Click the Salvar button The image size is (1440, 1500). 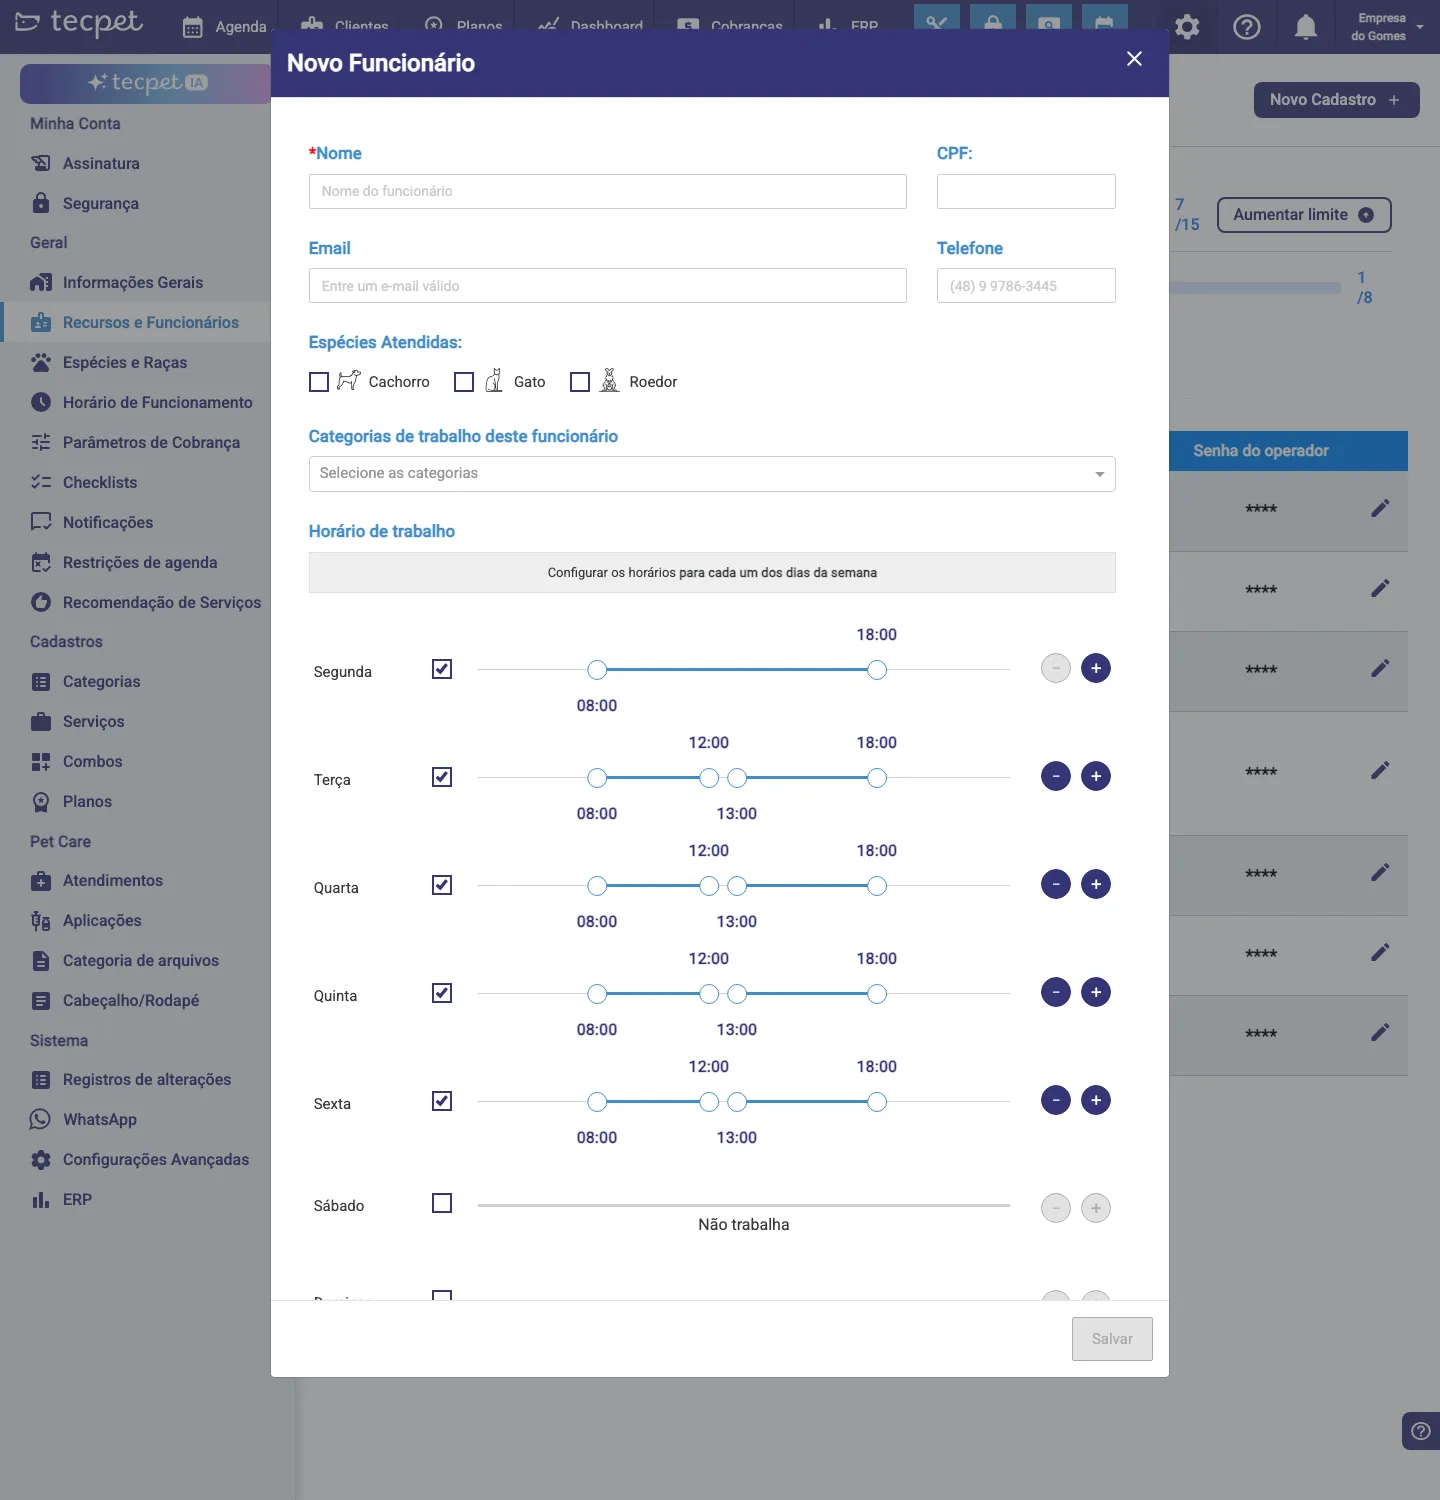coord(1112,1339)
